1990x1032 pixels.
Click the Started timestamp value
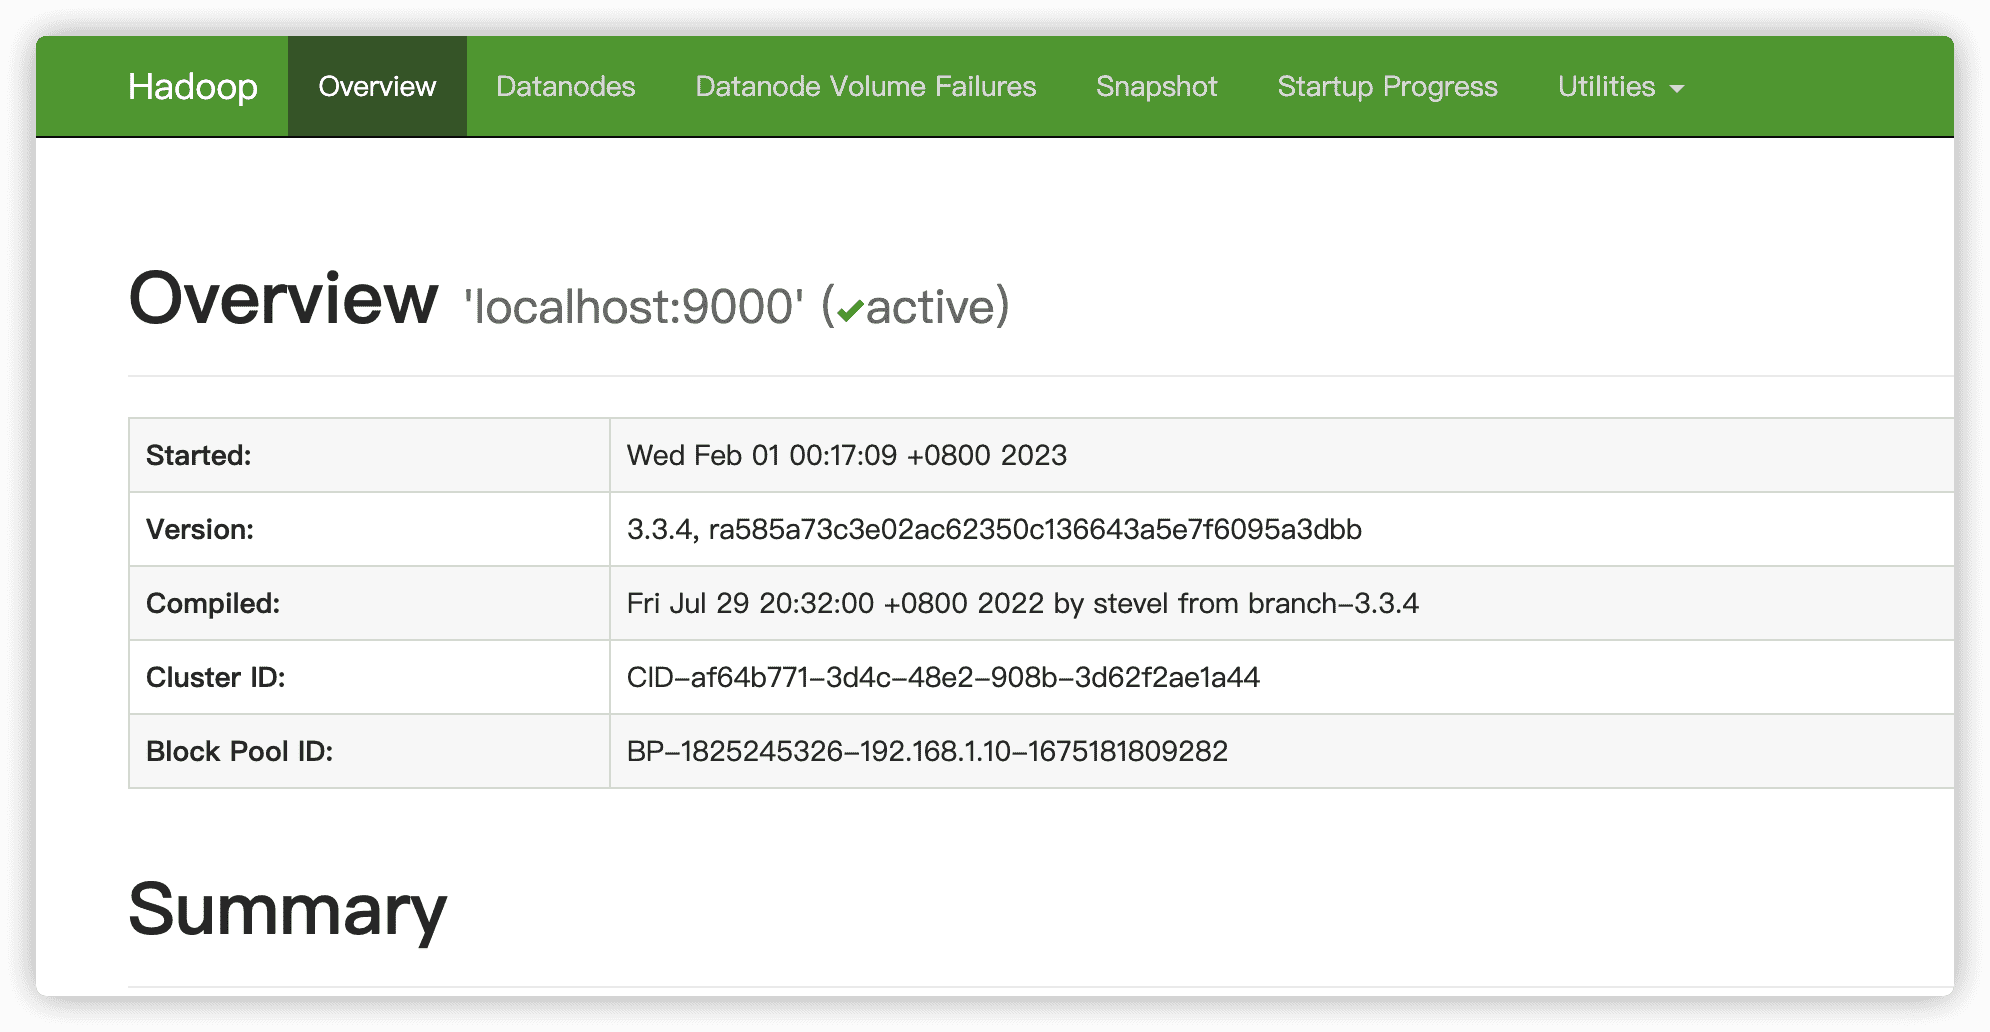tap(847, 456)
